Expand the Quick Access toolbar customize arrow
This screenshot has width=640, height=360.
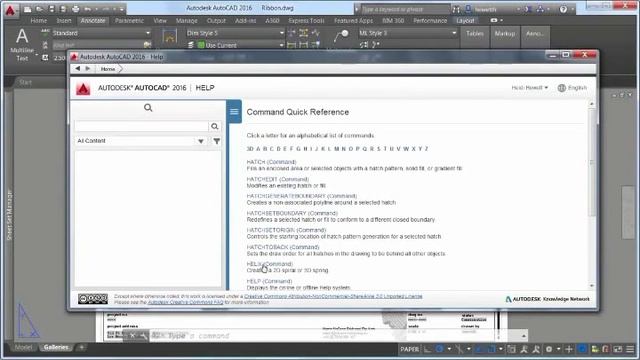tap(122, 9)
